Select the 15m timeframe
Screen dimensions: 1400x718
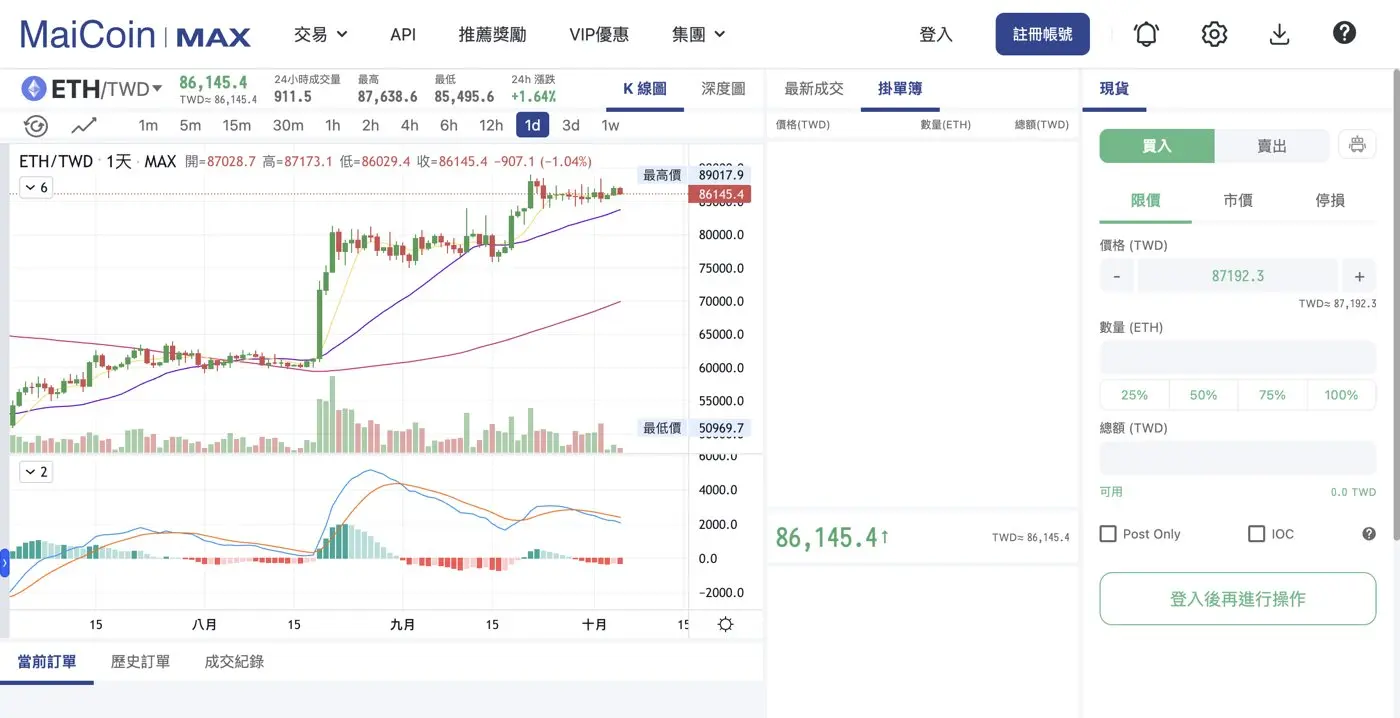pos(236,125)
